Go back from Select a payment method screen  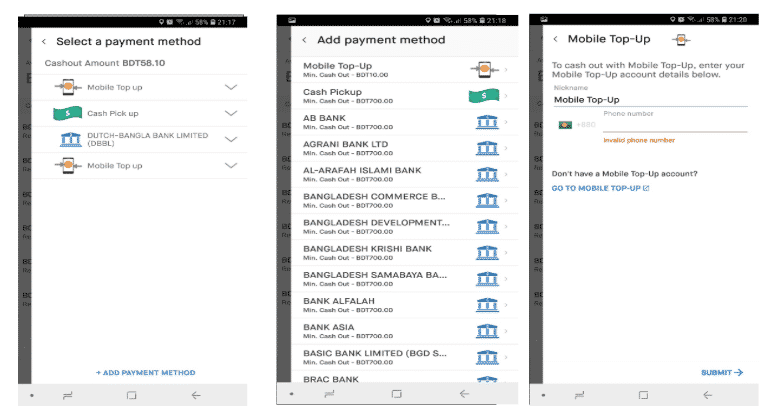click(x=44, y=42)
